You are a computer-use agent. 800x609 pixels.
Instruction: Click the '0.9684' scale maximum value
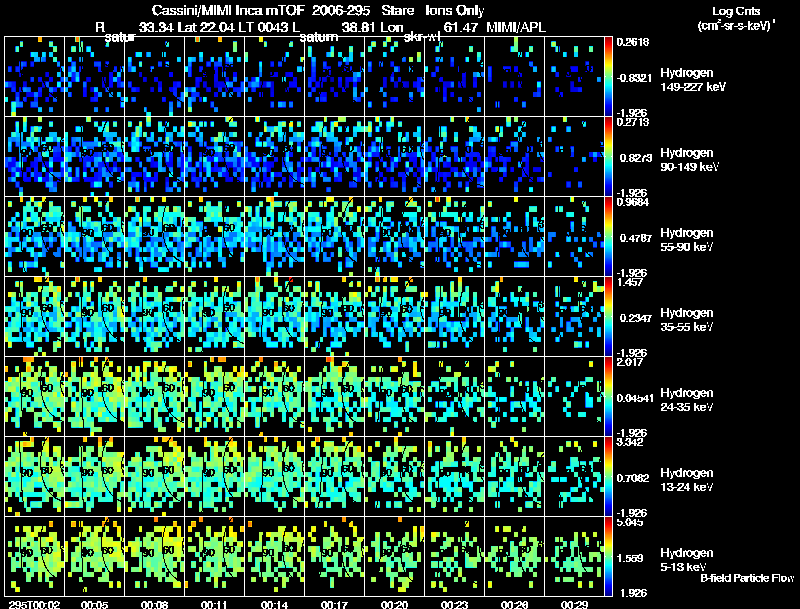pos(633,202)
